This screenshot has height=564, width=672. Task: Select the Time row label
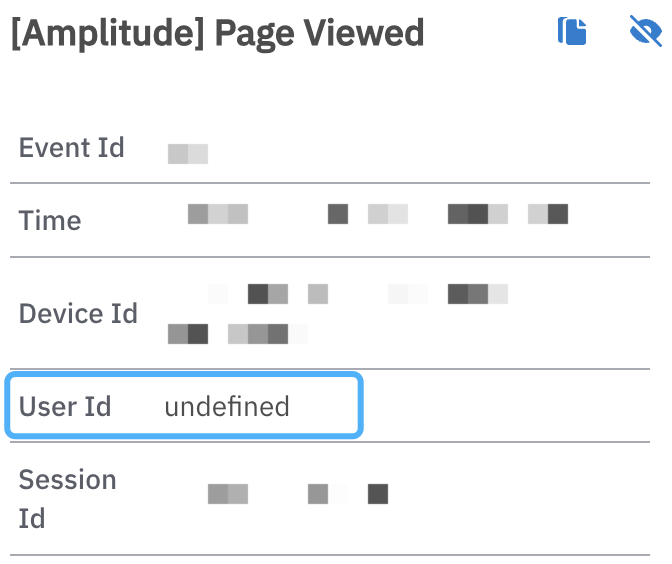point(50,220)
